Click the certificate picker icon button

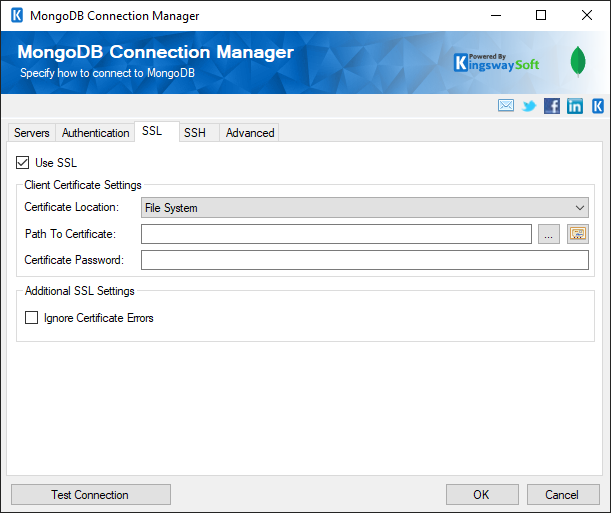[x=577, y=234]
